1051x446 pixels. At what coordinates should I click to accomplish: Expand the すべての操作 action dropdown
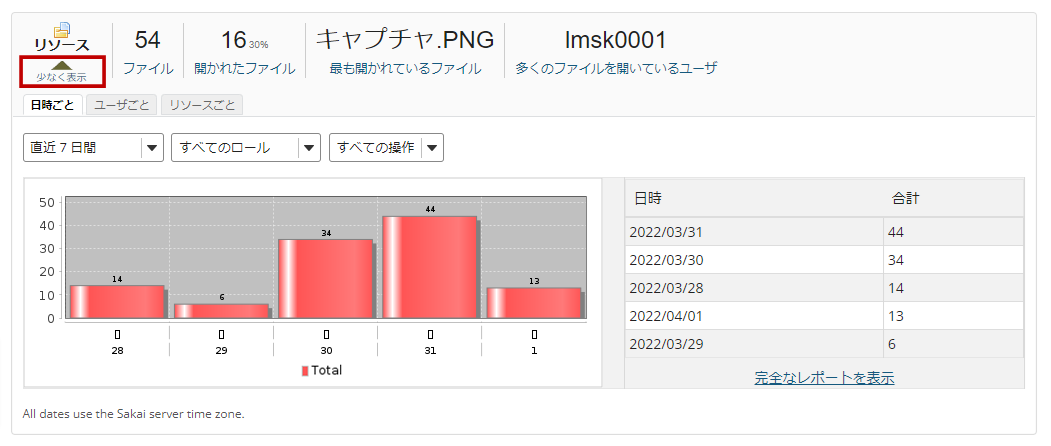[x=386, y=148]
